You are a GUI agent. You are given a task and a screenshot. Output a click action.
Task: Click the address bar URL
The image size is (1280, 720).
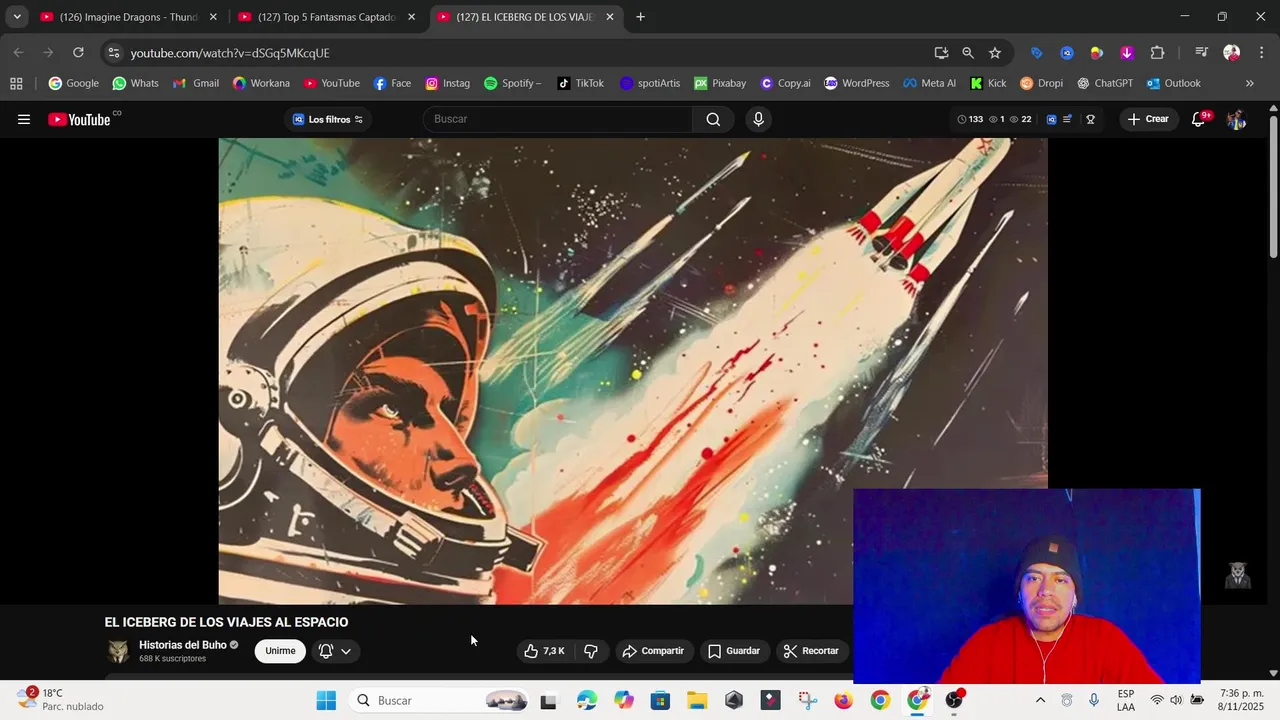(x=230, y=53)
